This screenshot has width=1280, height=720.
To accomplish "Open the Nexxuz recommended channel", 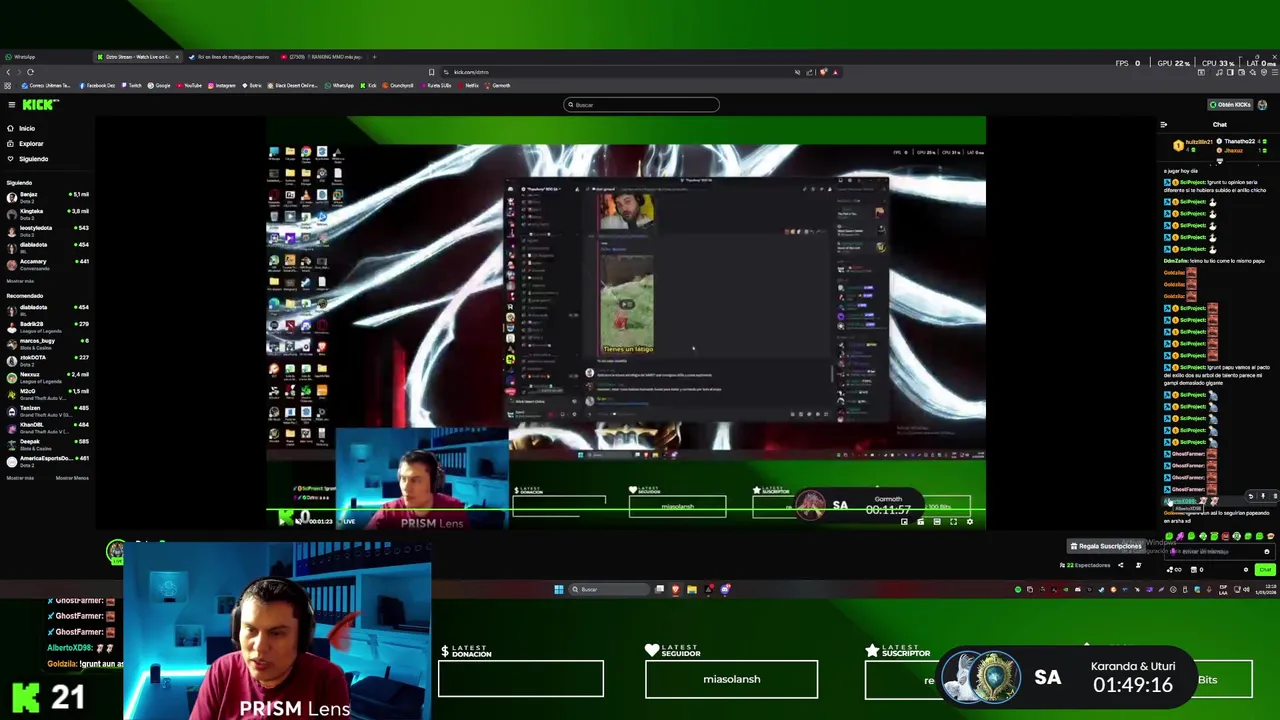I will pyautogui.click(x=48, y=376).
